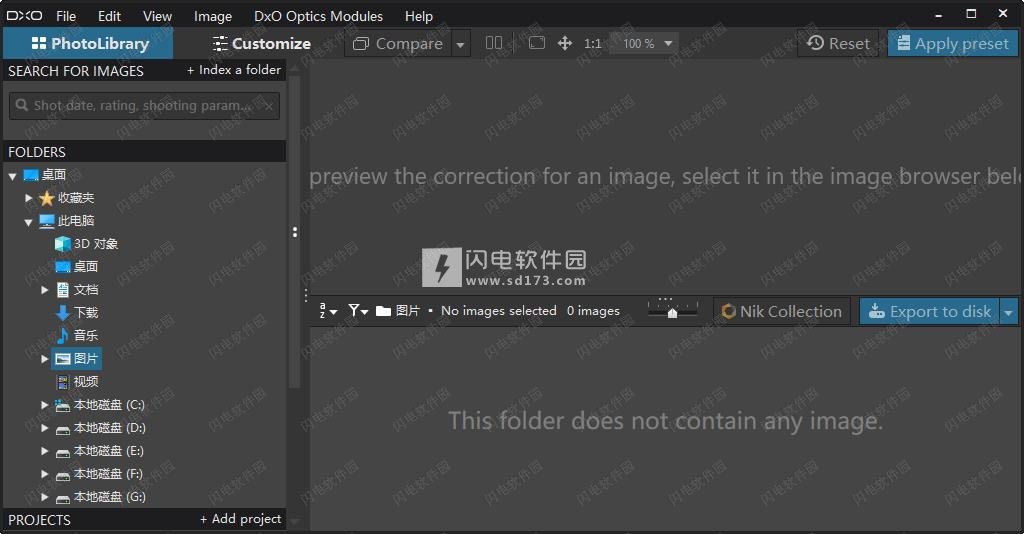Open the View menu

[157, 16]
